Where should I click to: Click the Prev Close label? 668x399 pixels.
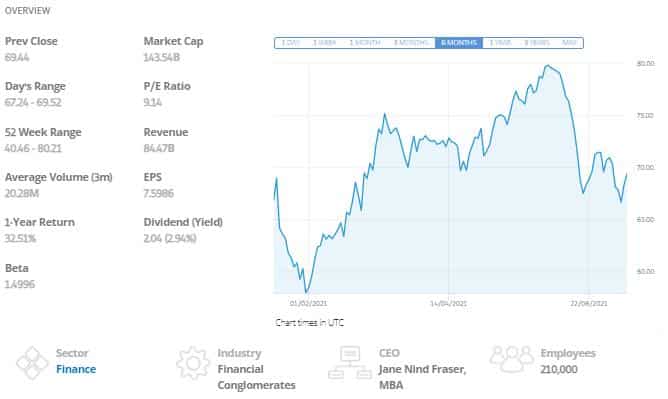31,41
